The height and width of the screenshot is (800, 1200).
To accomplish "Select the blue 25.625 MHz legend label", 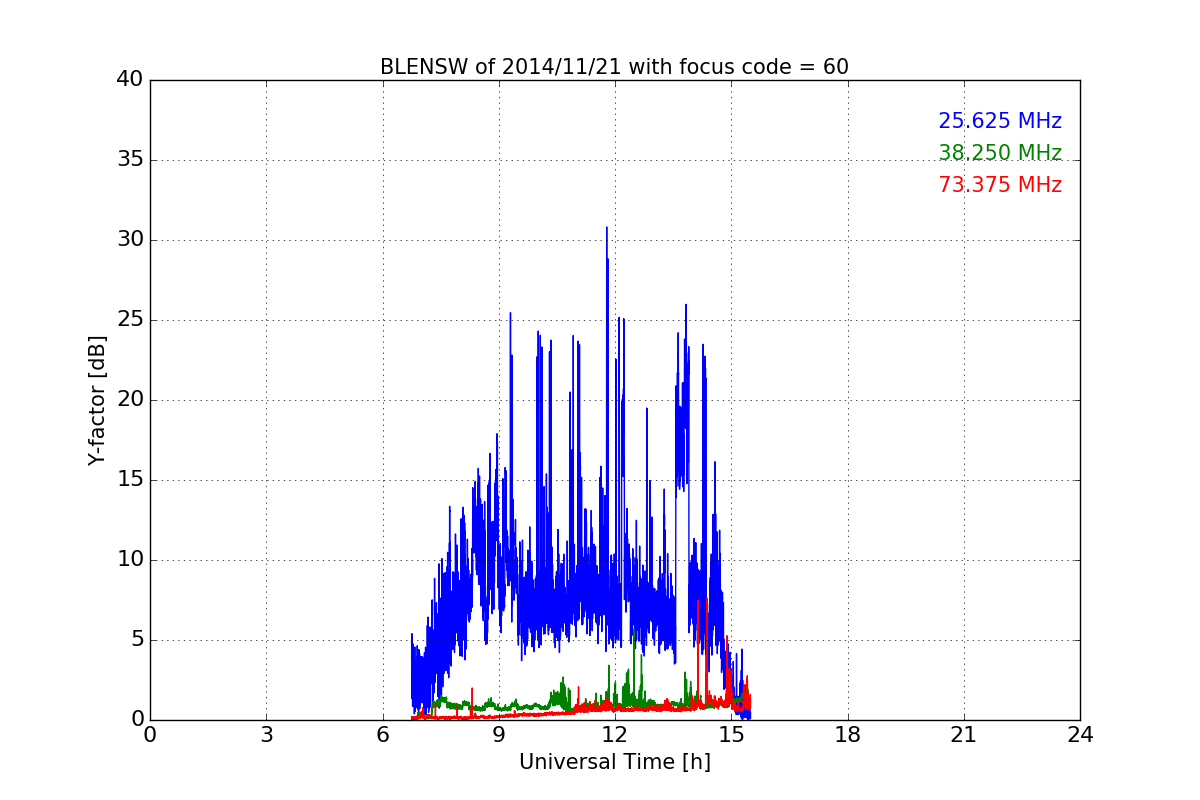I will [1000, 121].
